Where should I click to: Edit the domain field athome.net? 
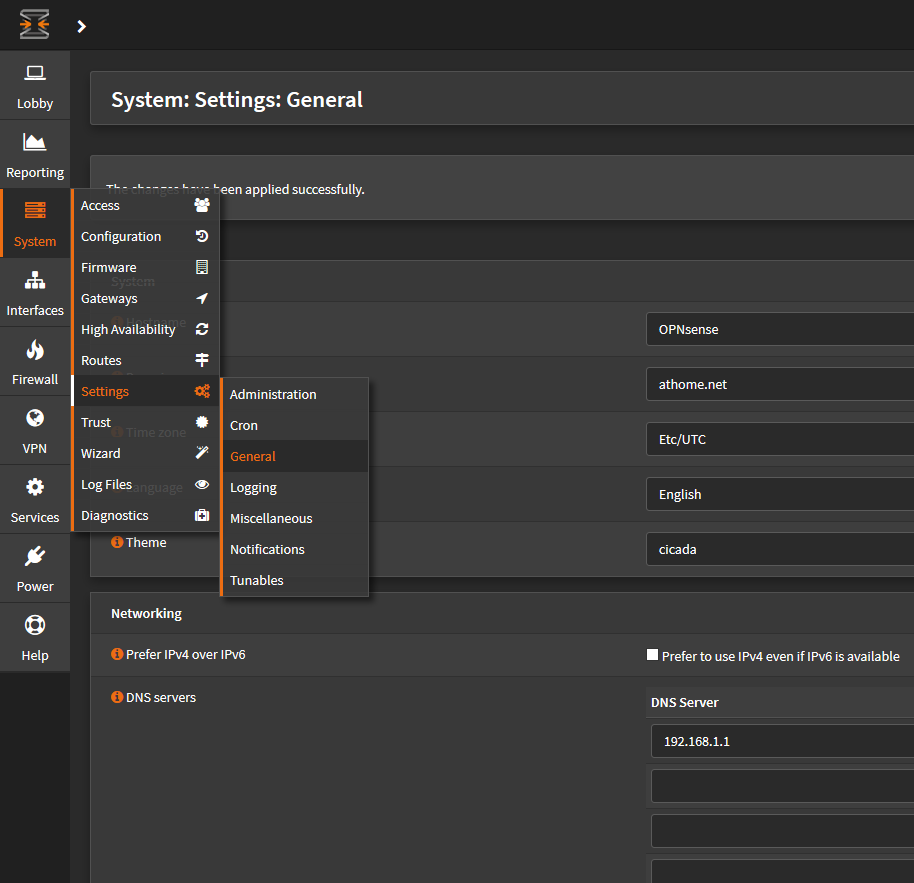point(780,384)
